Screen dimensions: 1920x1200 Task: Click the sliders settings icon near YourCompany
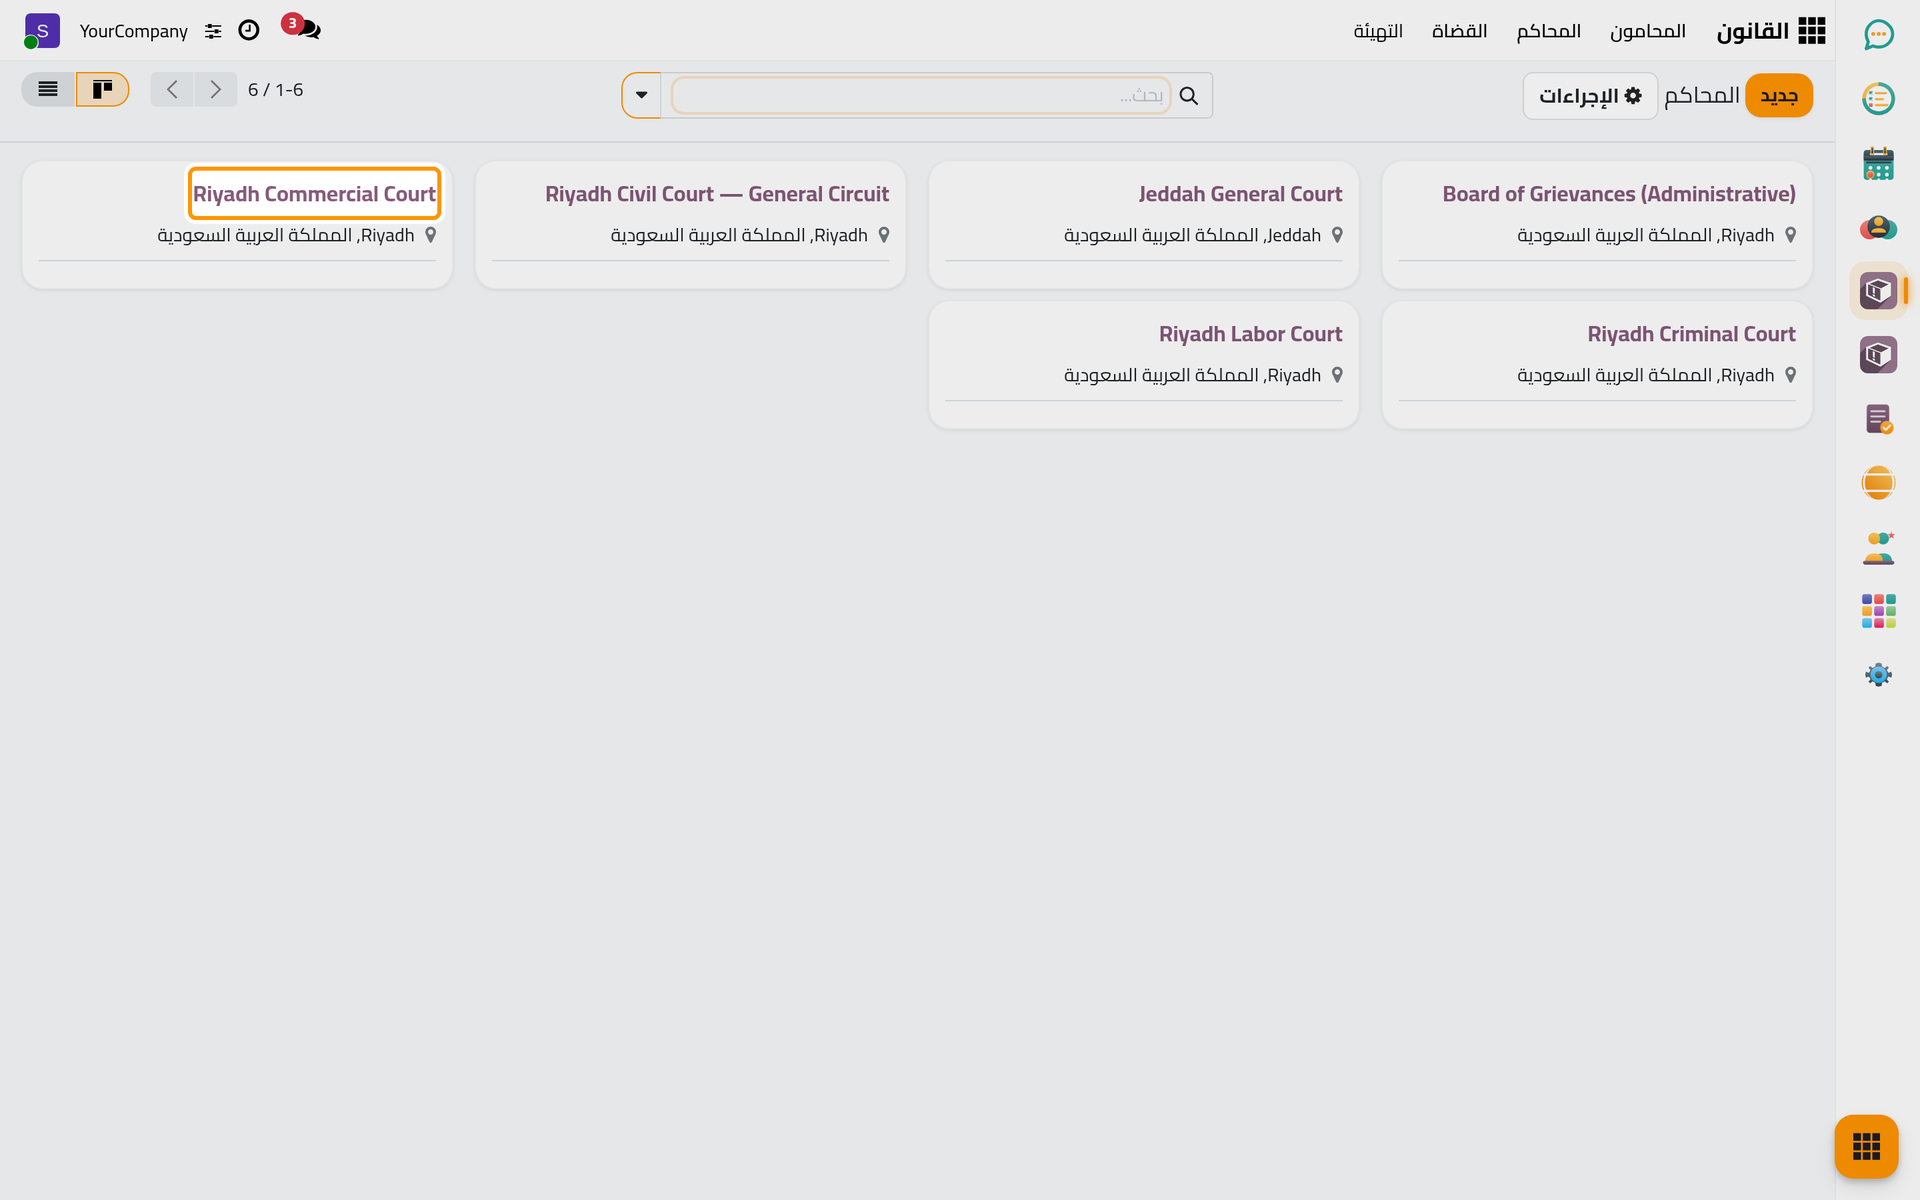(x=213, y=32)
